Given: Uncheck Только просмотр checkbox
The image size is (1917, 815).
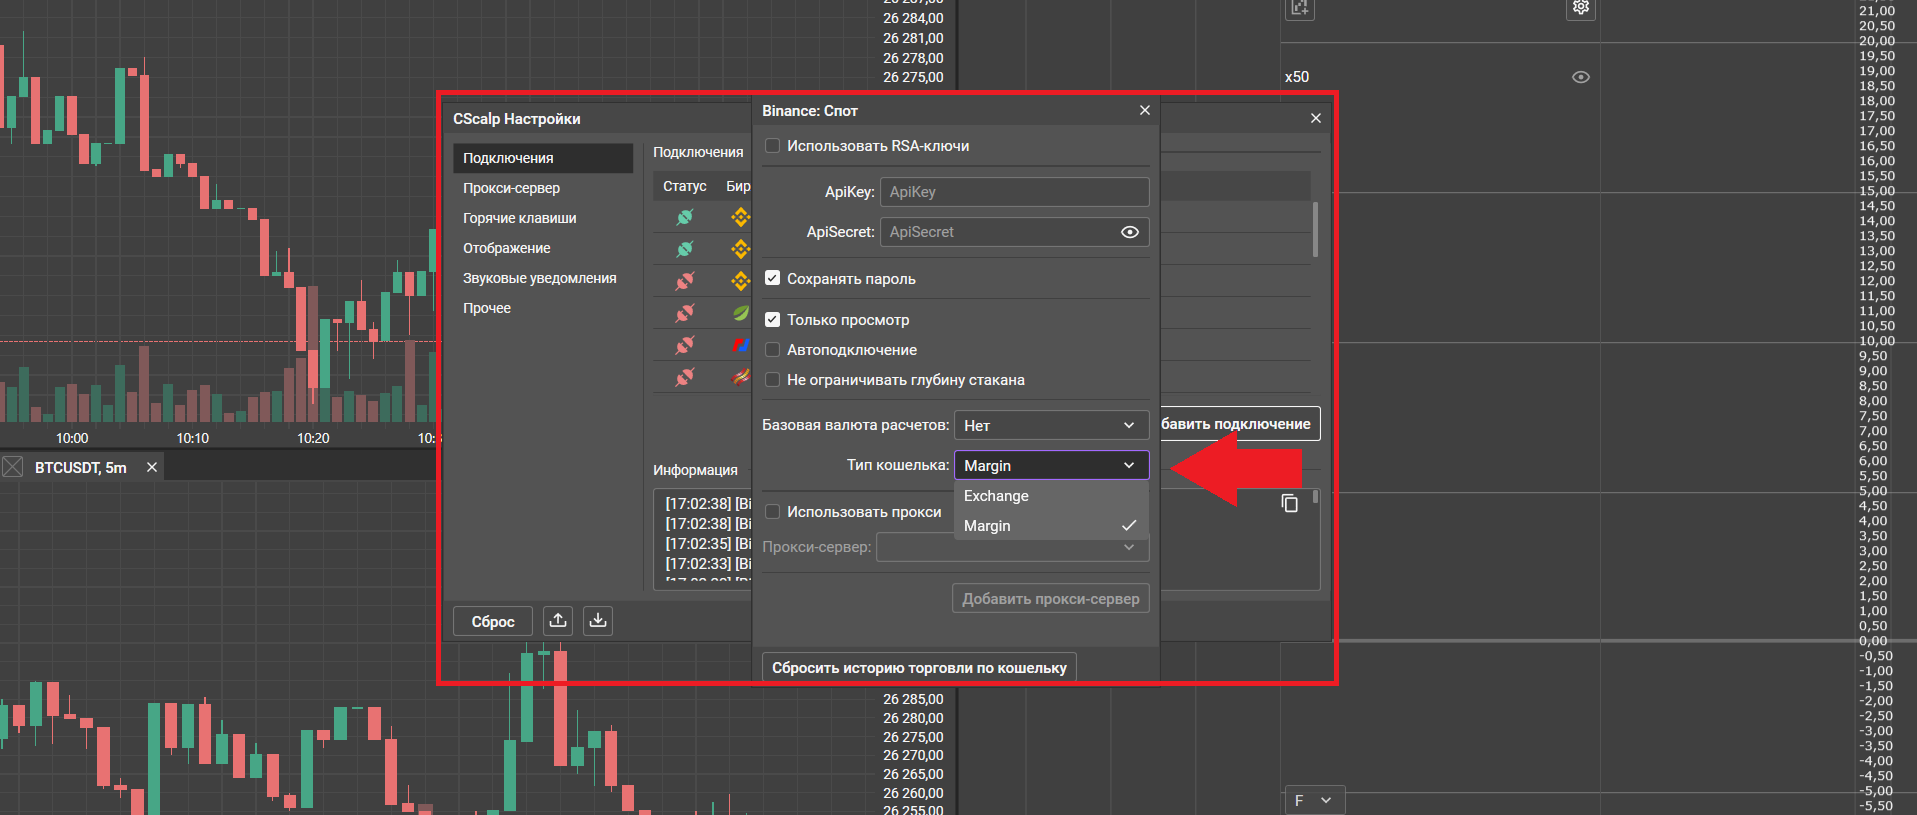Looking at the screenshot, I should pos(772,320).
